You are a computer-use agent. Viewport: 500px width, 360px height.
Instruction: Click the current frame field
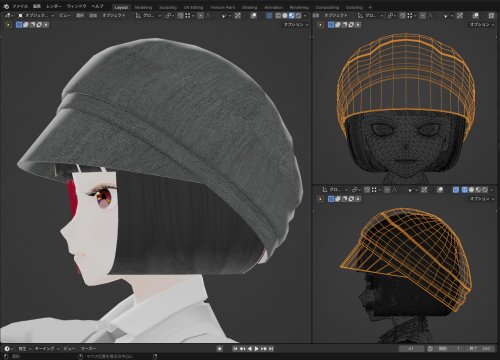(x=411, y=349)
